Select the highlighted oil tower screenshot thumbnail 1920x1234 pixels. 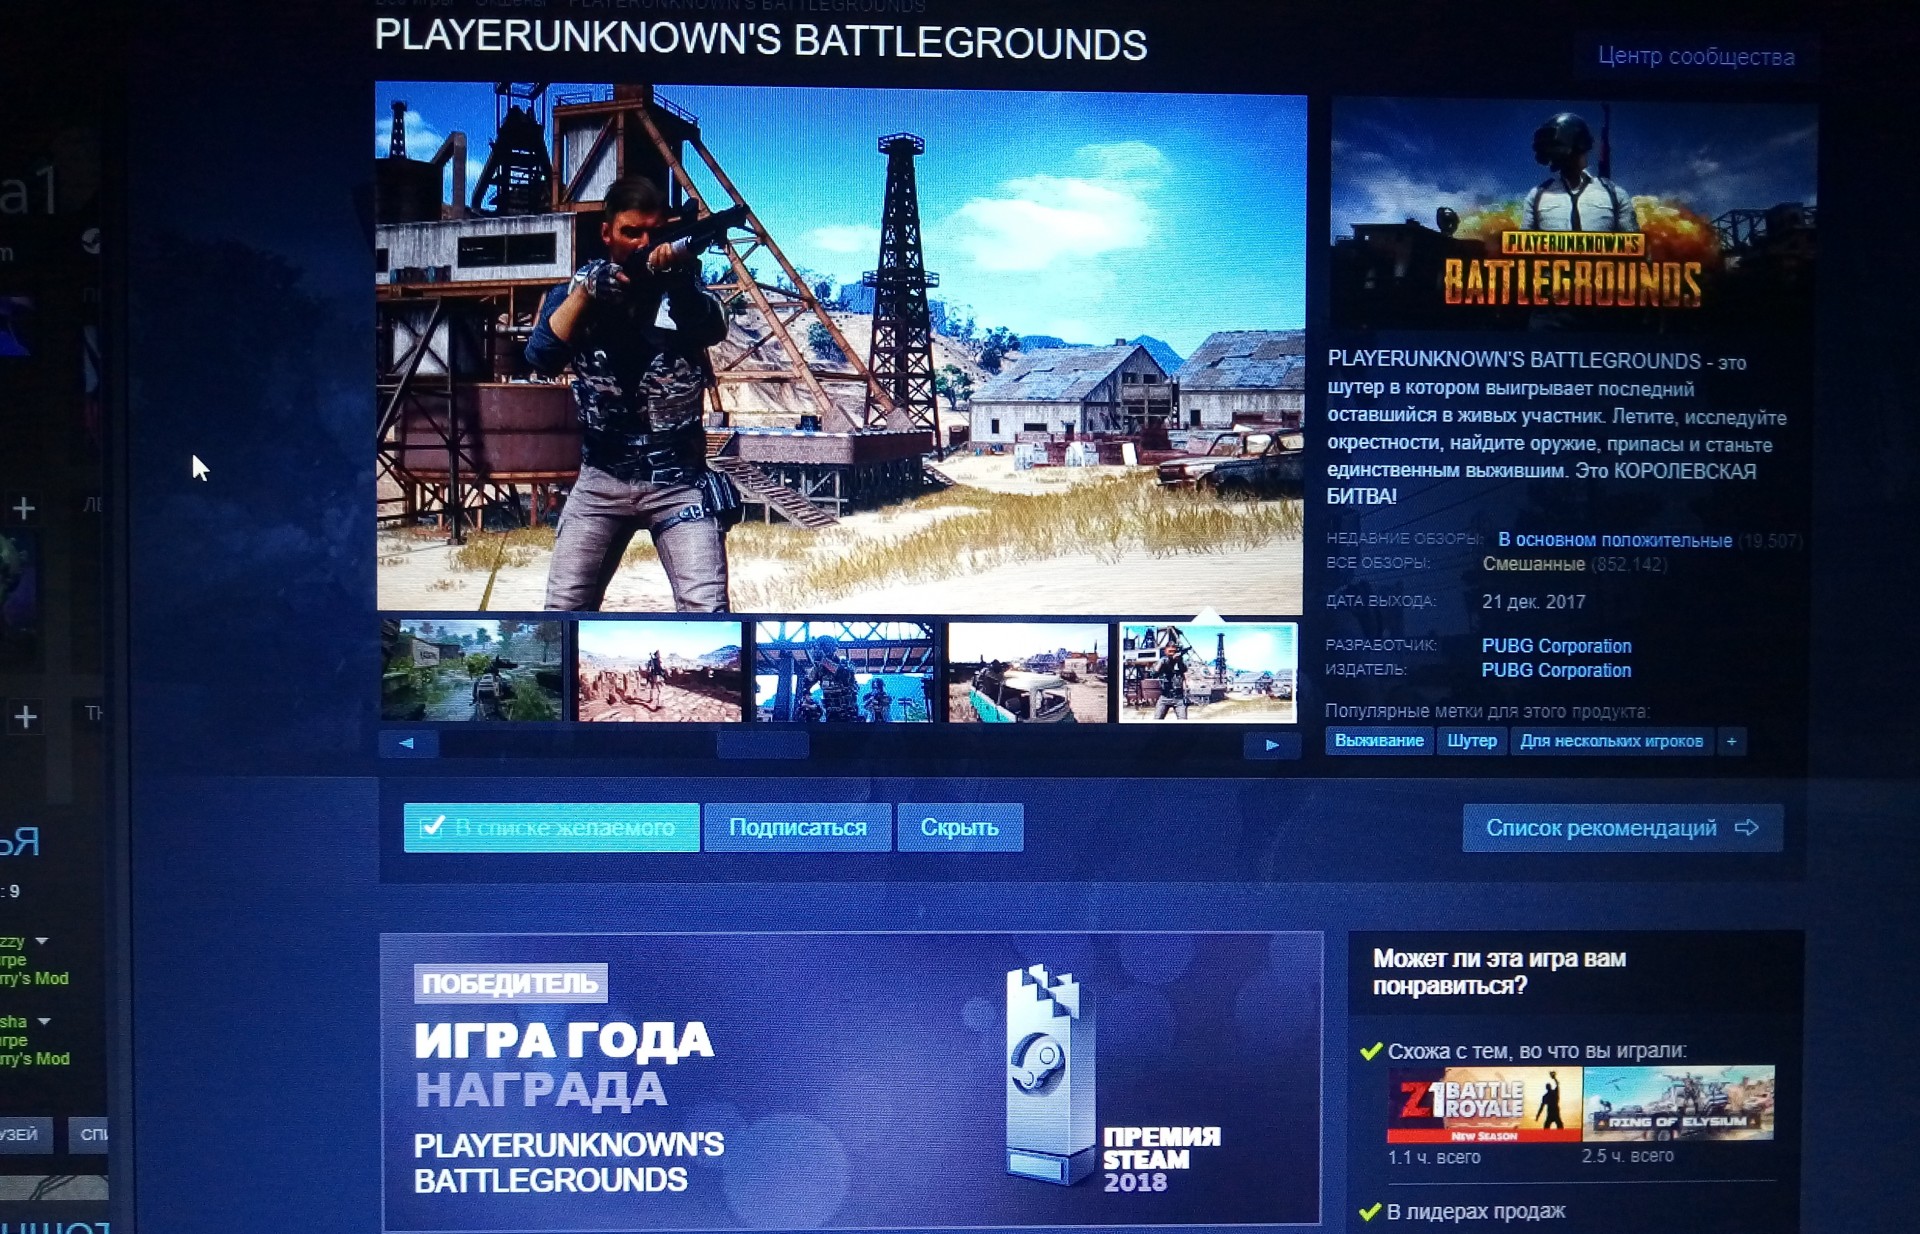tap(1208, 672)
